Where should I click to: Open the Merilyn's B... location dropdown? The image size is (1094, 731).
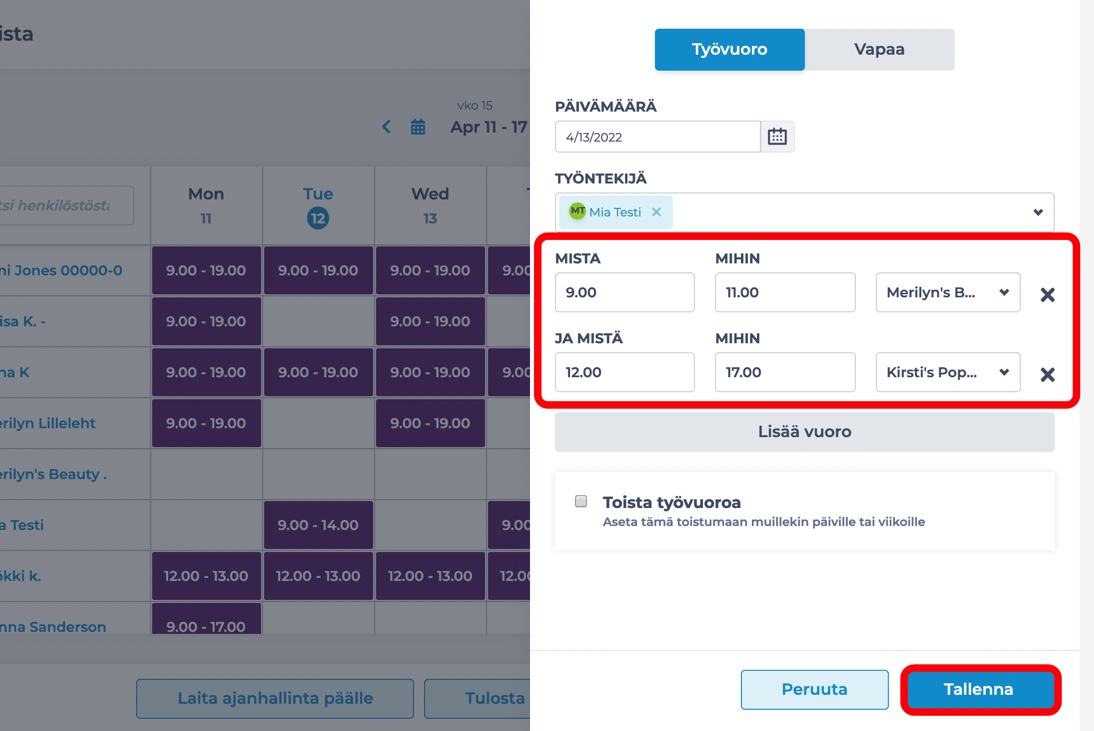click(x=947, y=292)
